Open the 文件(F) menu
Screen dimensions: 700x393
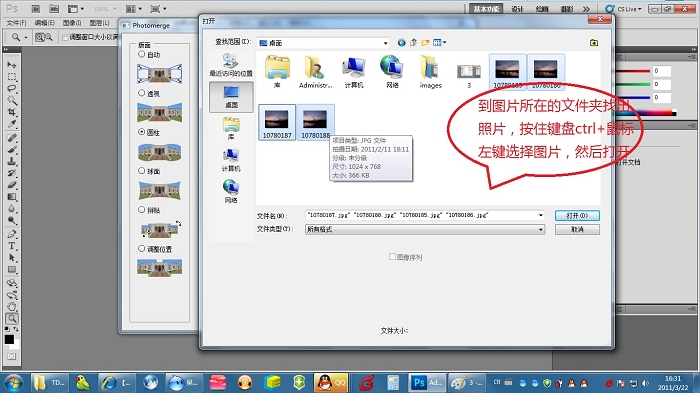tap(16, 23)
